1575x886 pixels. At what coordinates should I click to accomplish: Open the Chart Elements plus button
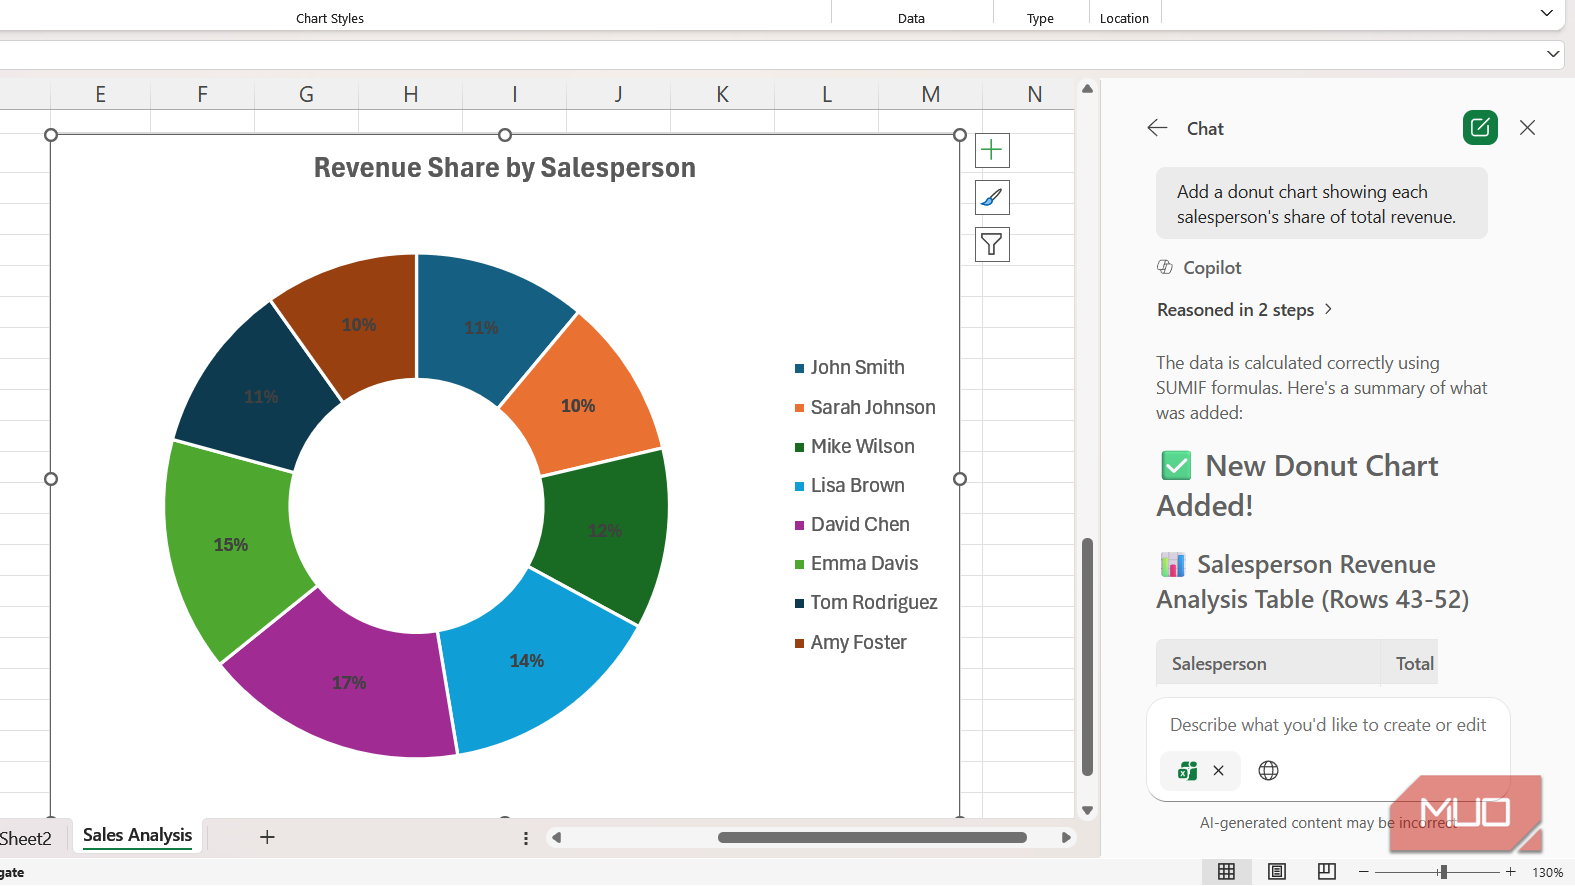point(992,151)
